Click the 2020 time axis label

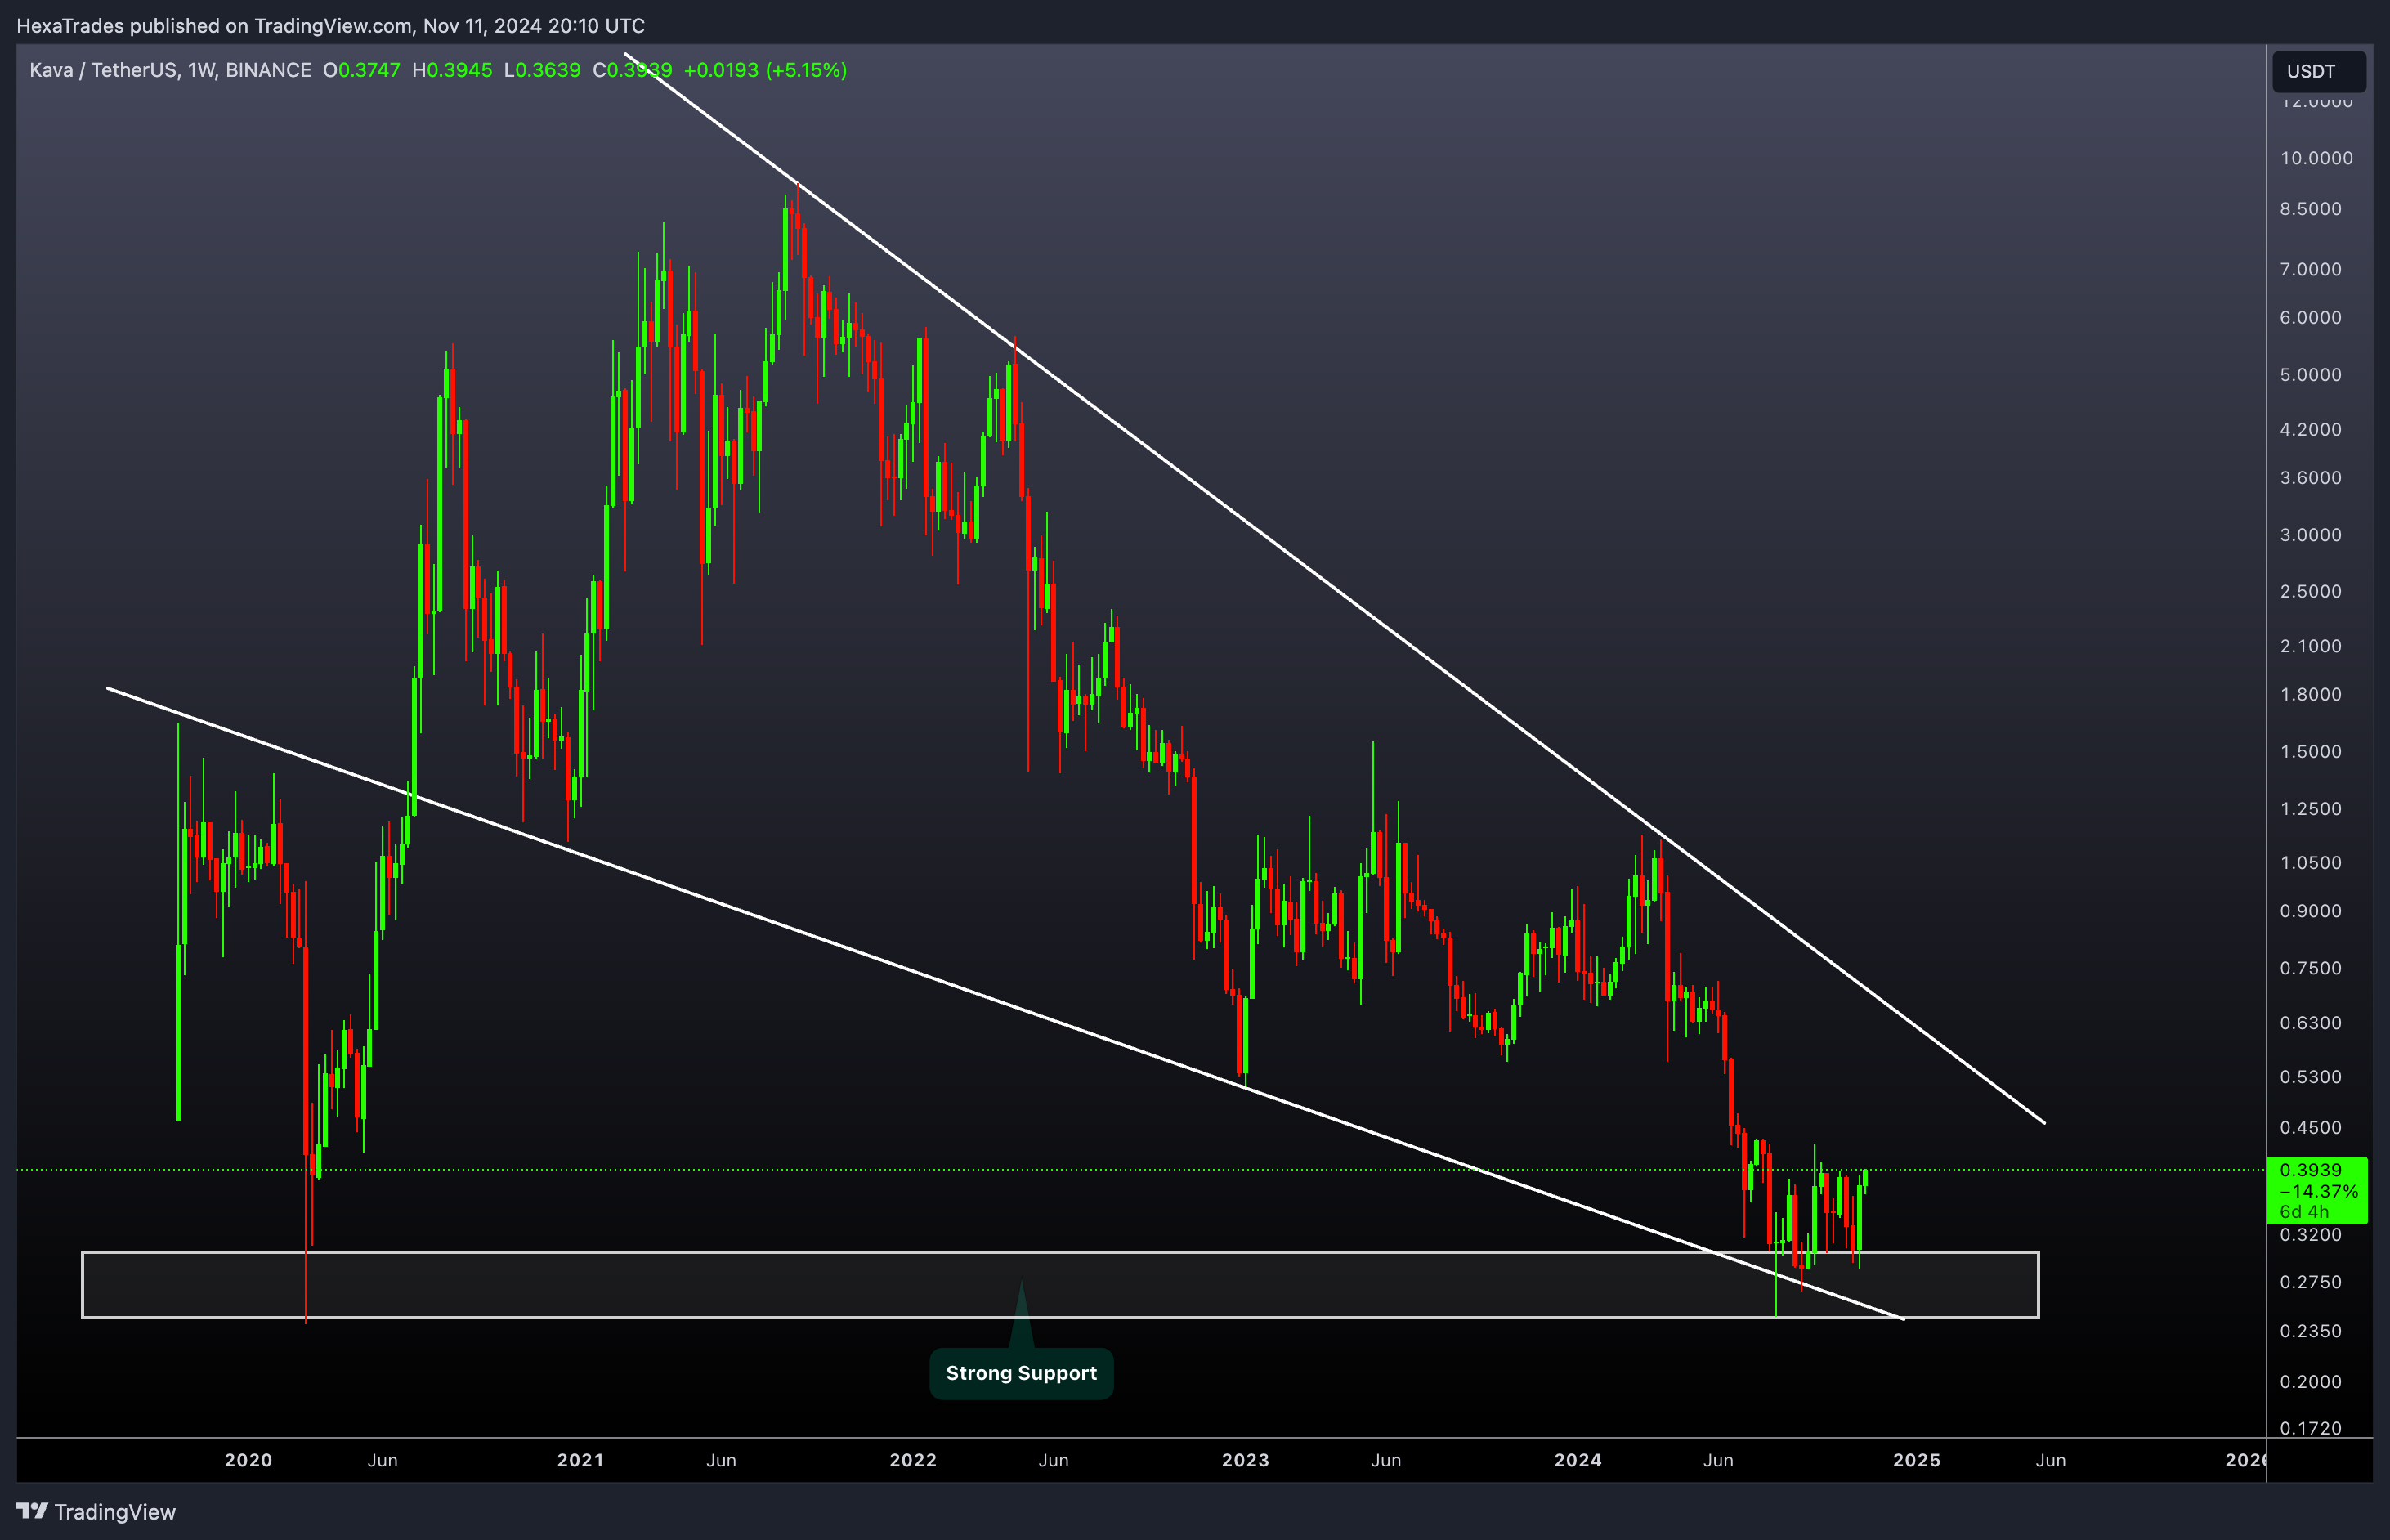pyautogui.click(x=248, y=1460)
